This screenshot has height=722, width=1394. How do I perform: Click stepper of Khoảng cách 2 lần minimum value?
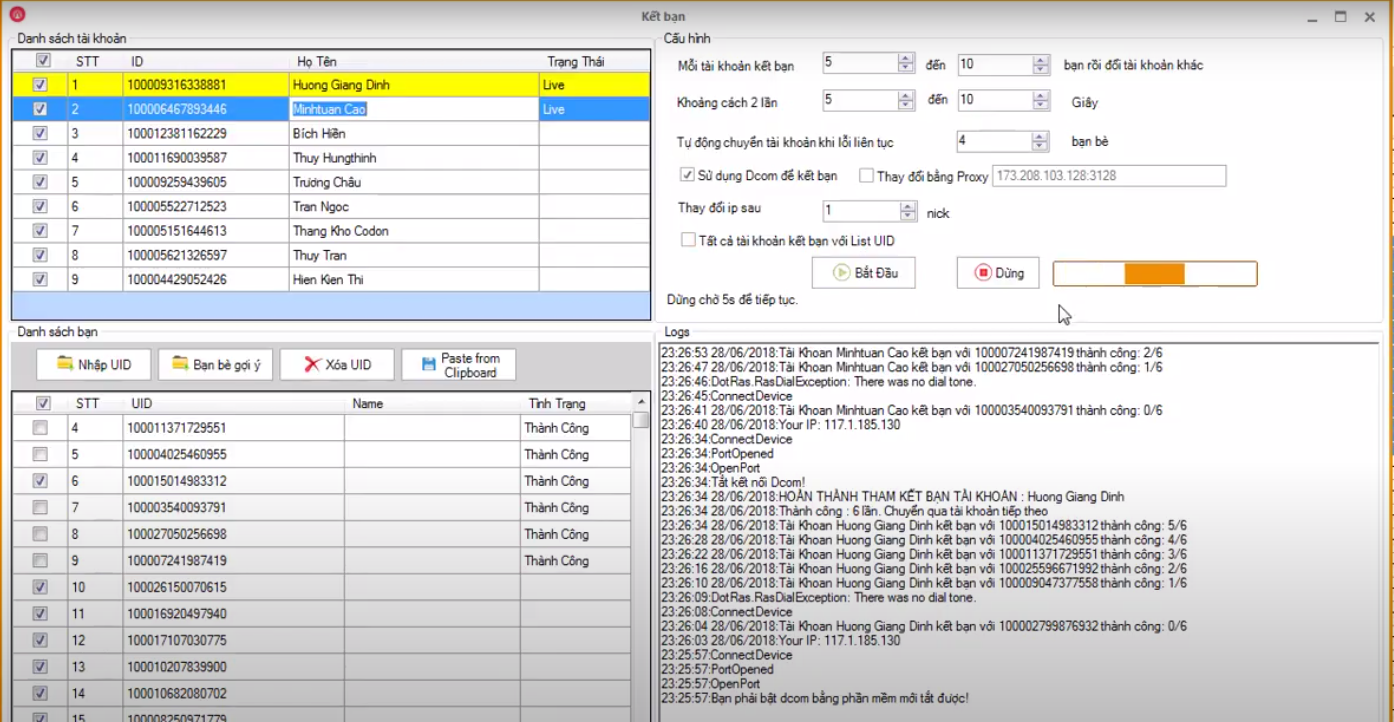906,100
